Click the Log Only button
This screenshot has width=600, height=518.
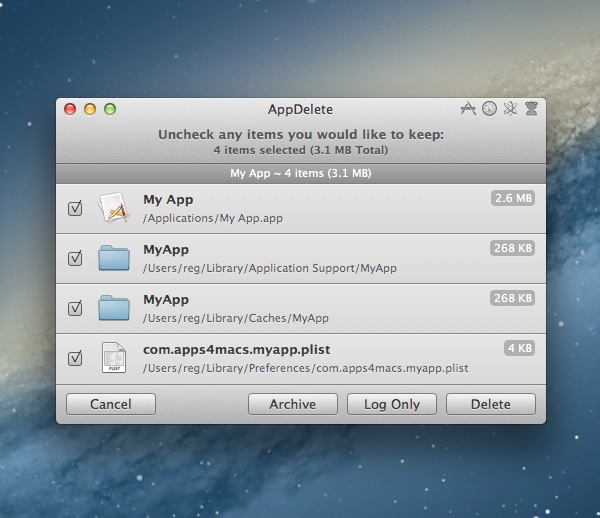[391, 404]
